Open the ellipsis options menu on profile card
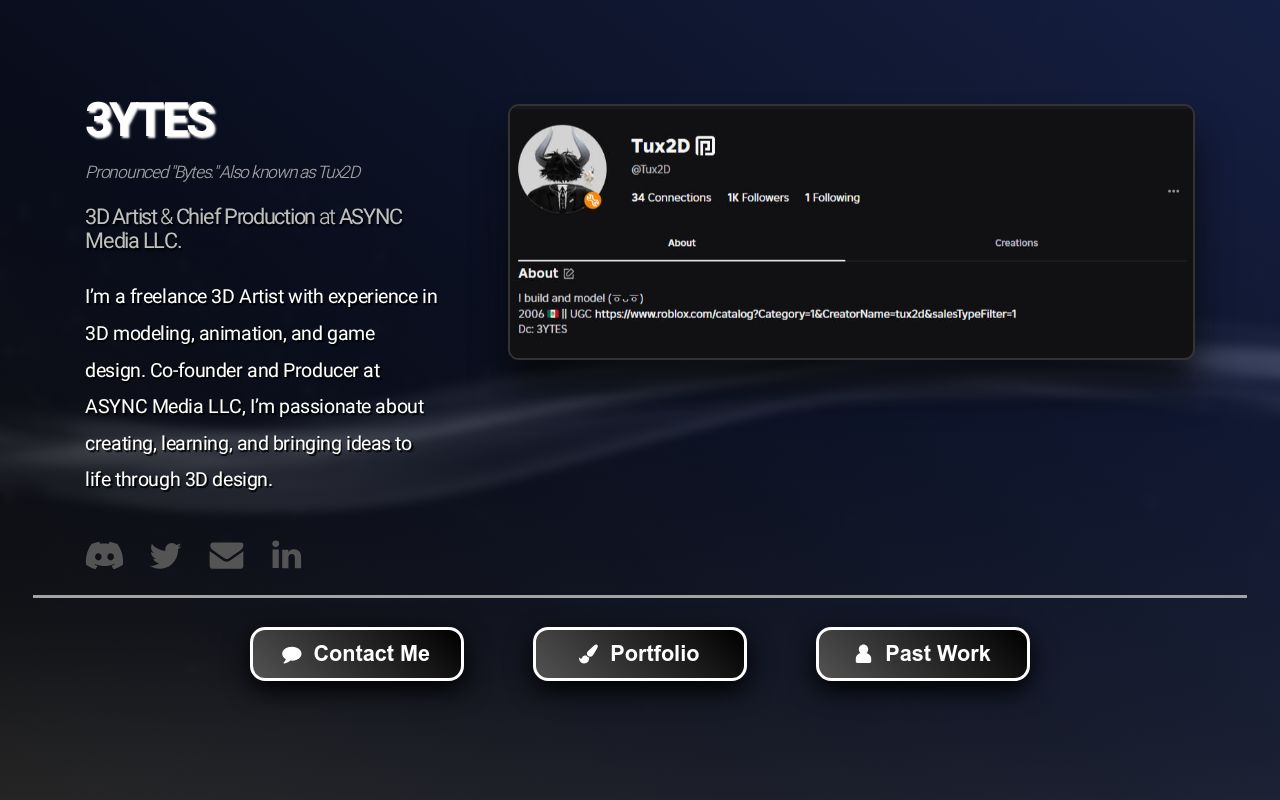 (x=1173, y=191)
